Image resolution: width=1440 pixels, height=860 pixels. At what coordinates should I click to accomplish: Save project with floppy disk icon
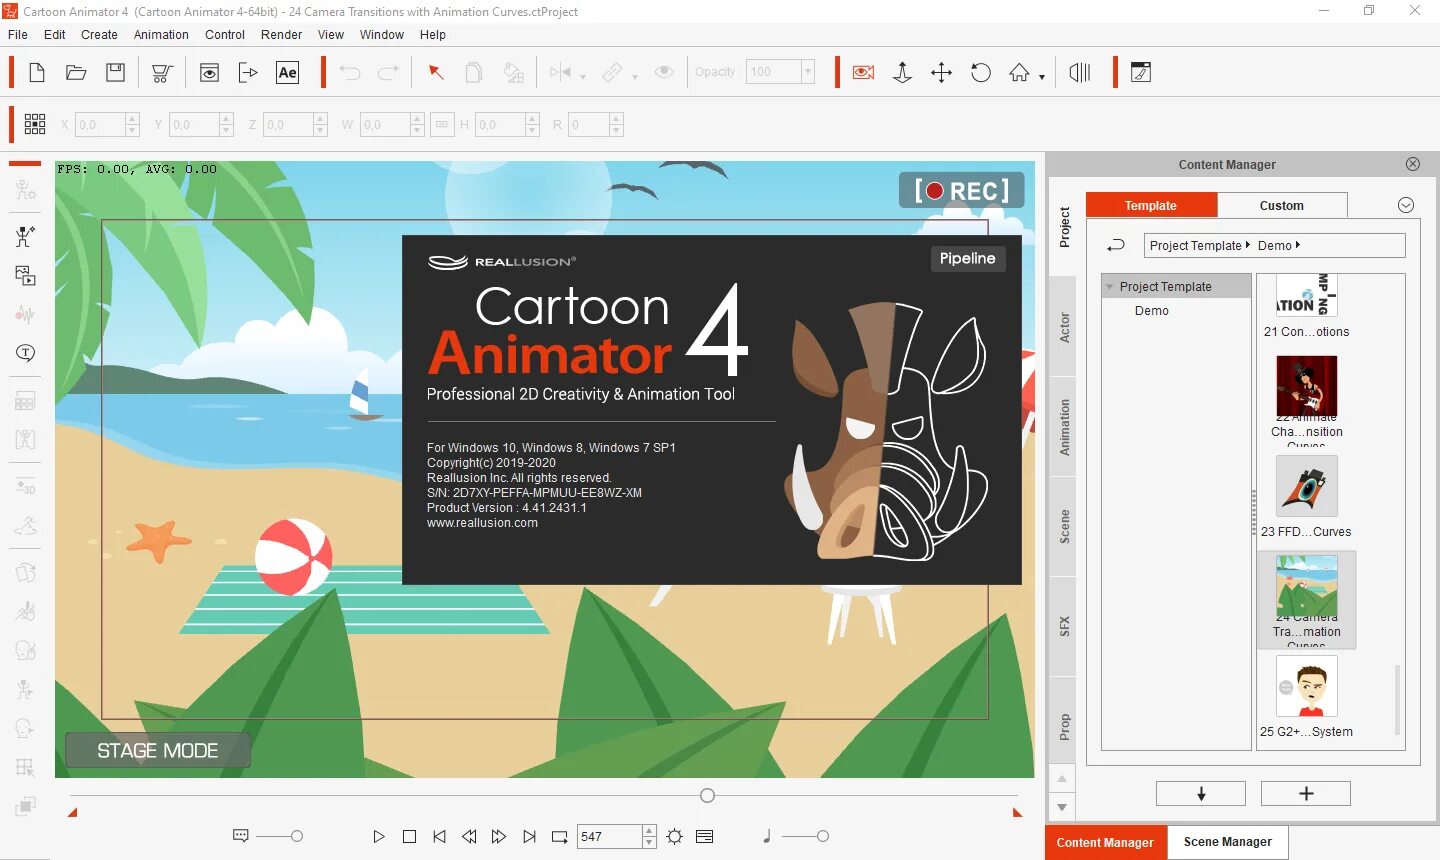point(116,72)
